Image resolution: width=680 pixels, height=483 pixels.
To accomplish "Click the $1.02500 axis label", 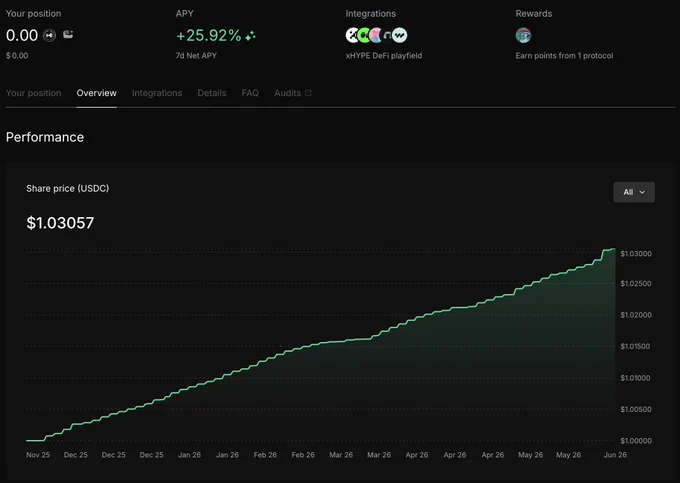I will point(636,284).
